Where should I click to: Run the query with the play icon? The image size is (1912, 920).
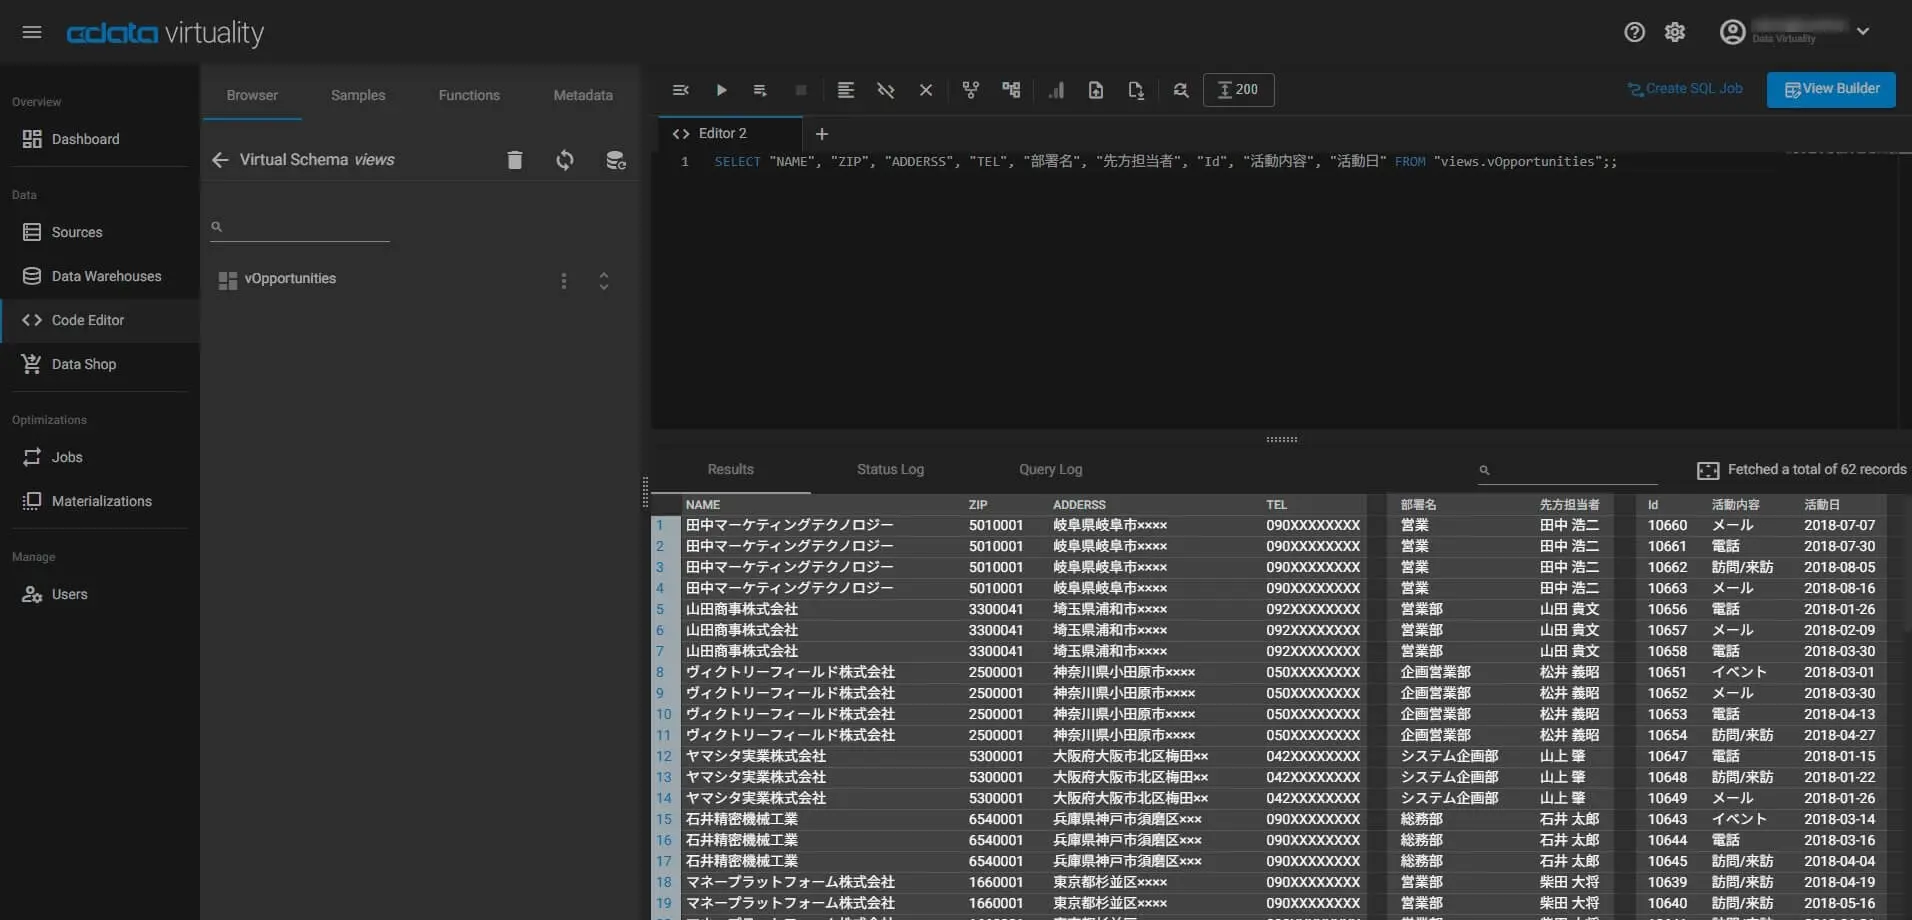click(x=721, y=90)
